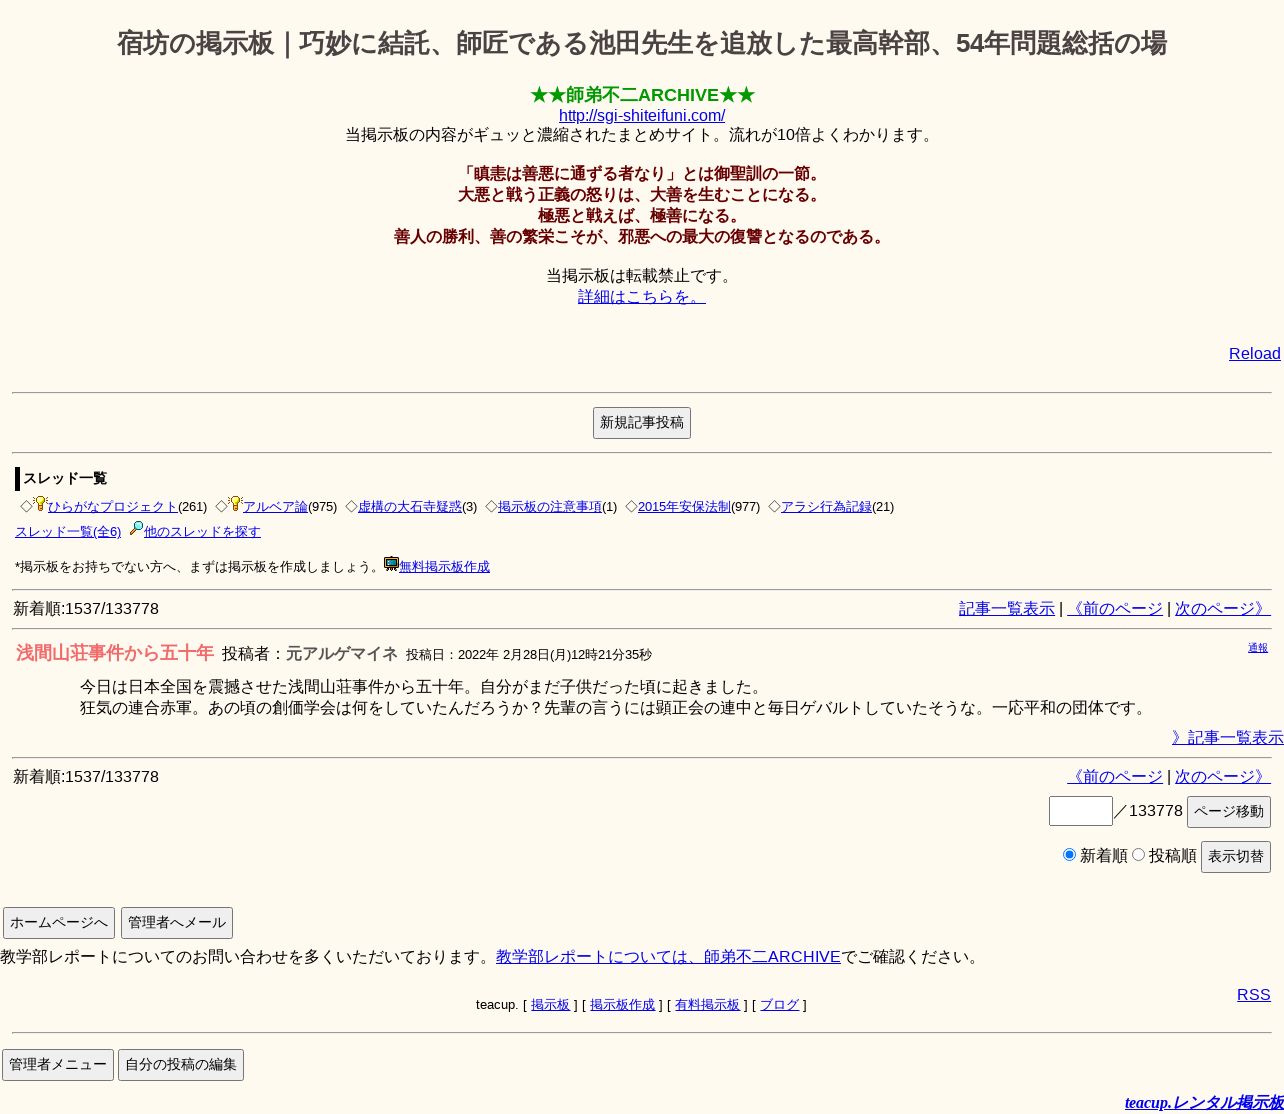Click the 自分の投稿の編集 button
Screen dimensions: 1284x1114
click(181, 1065)
